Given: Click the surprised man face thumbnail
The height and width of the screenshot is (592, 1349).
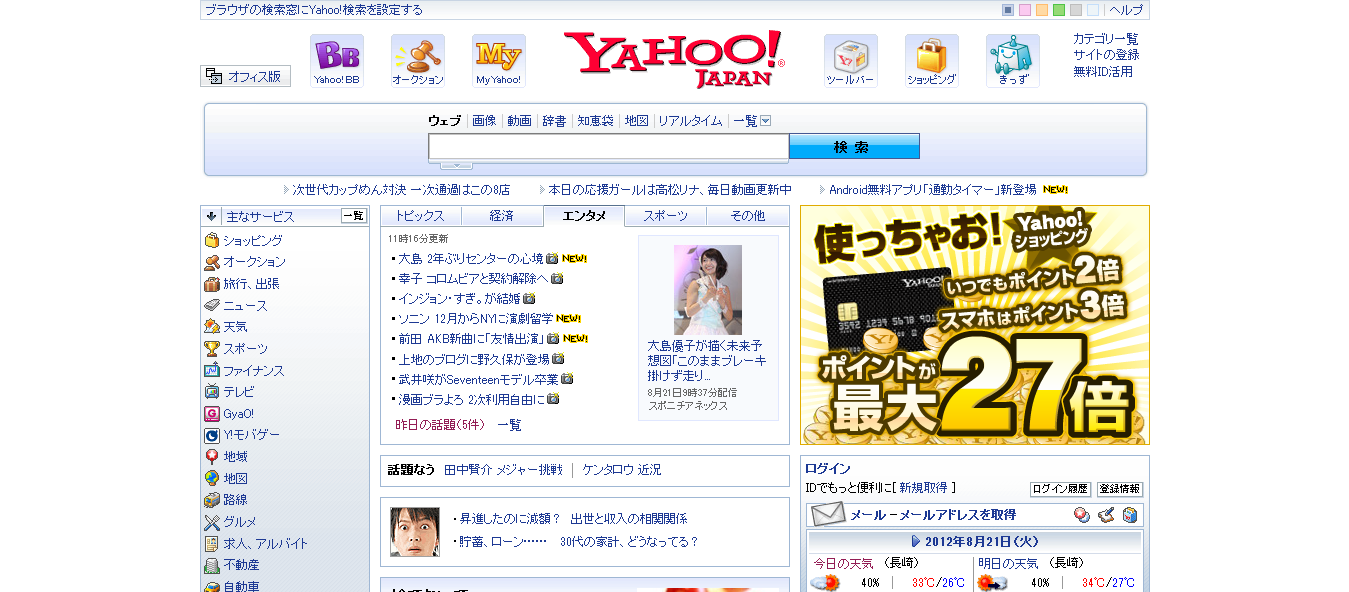Looking at the screenshot, I should pos(415,532).
